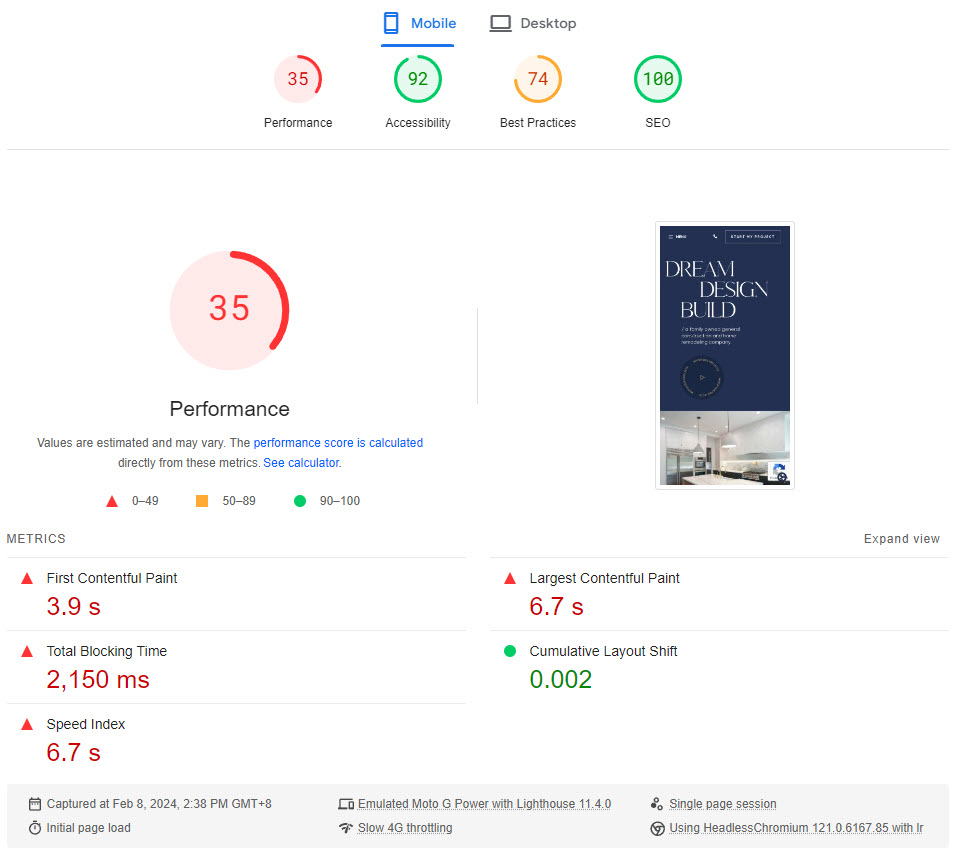Expand the First Contentful Paint metric

click(112, 578)
